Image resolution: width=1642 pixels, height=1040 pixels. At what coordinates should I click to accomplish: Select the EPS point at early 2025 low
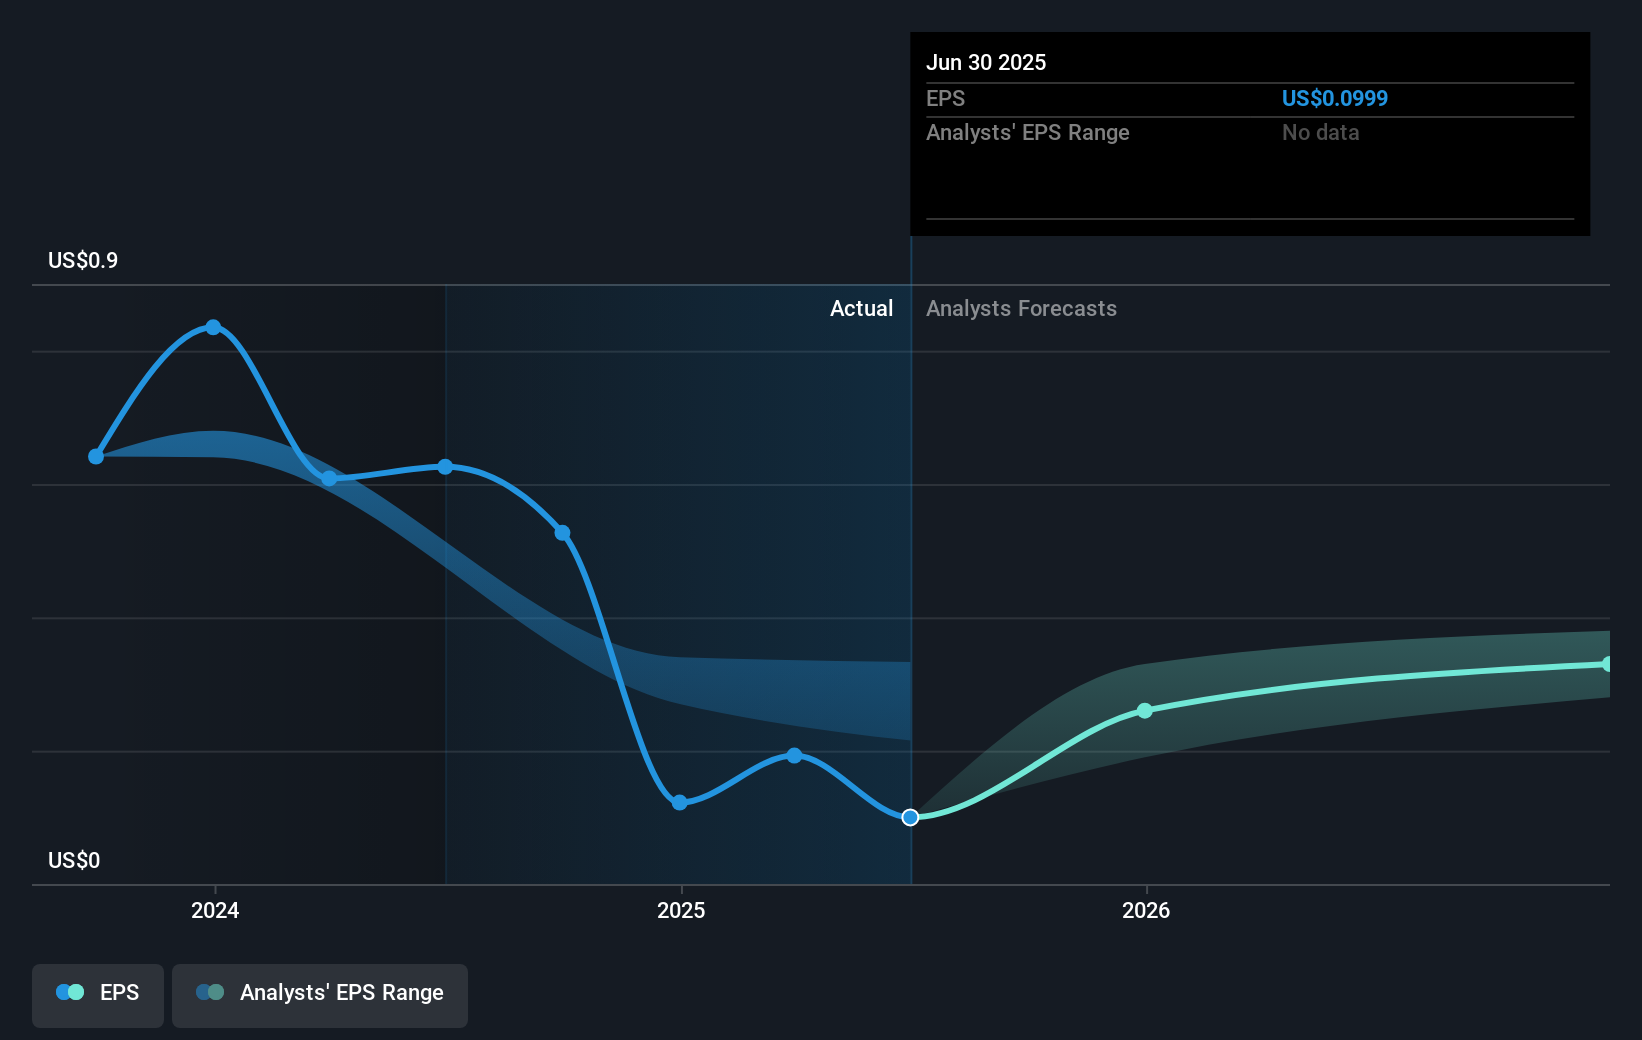[x=680, y=802]
